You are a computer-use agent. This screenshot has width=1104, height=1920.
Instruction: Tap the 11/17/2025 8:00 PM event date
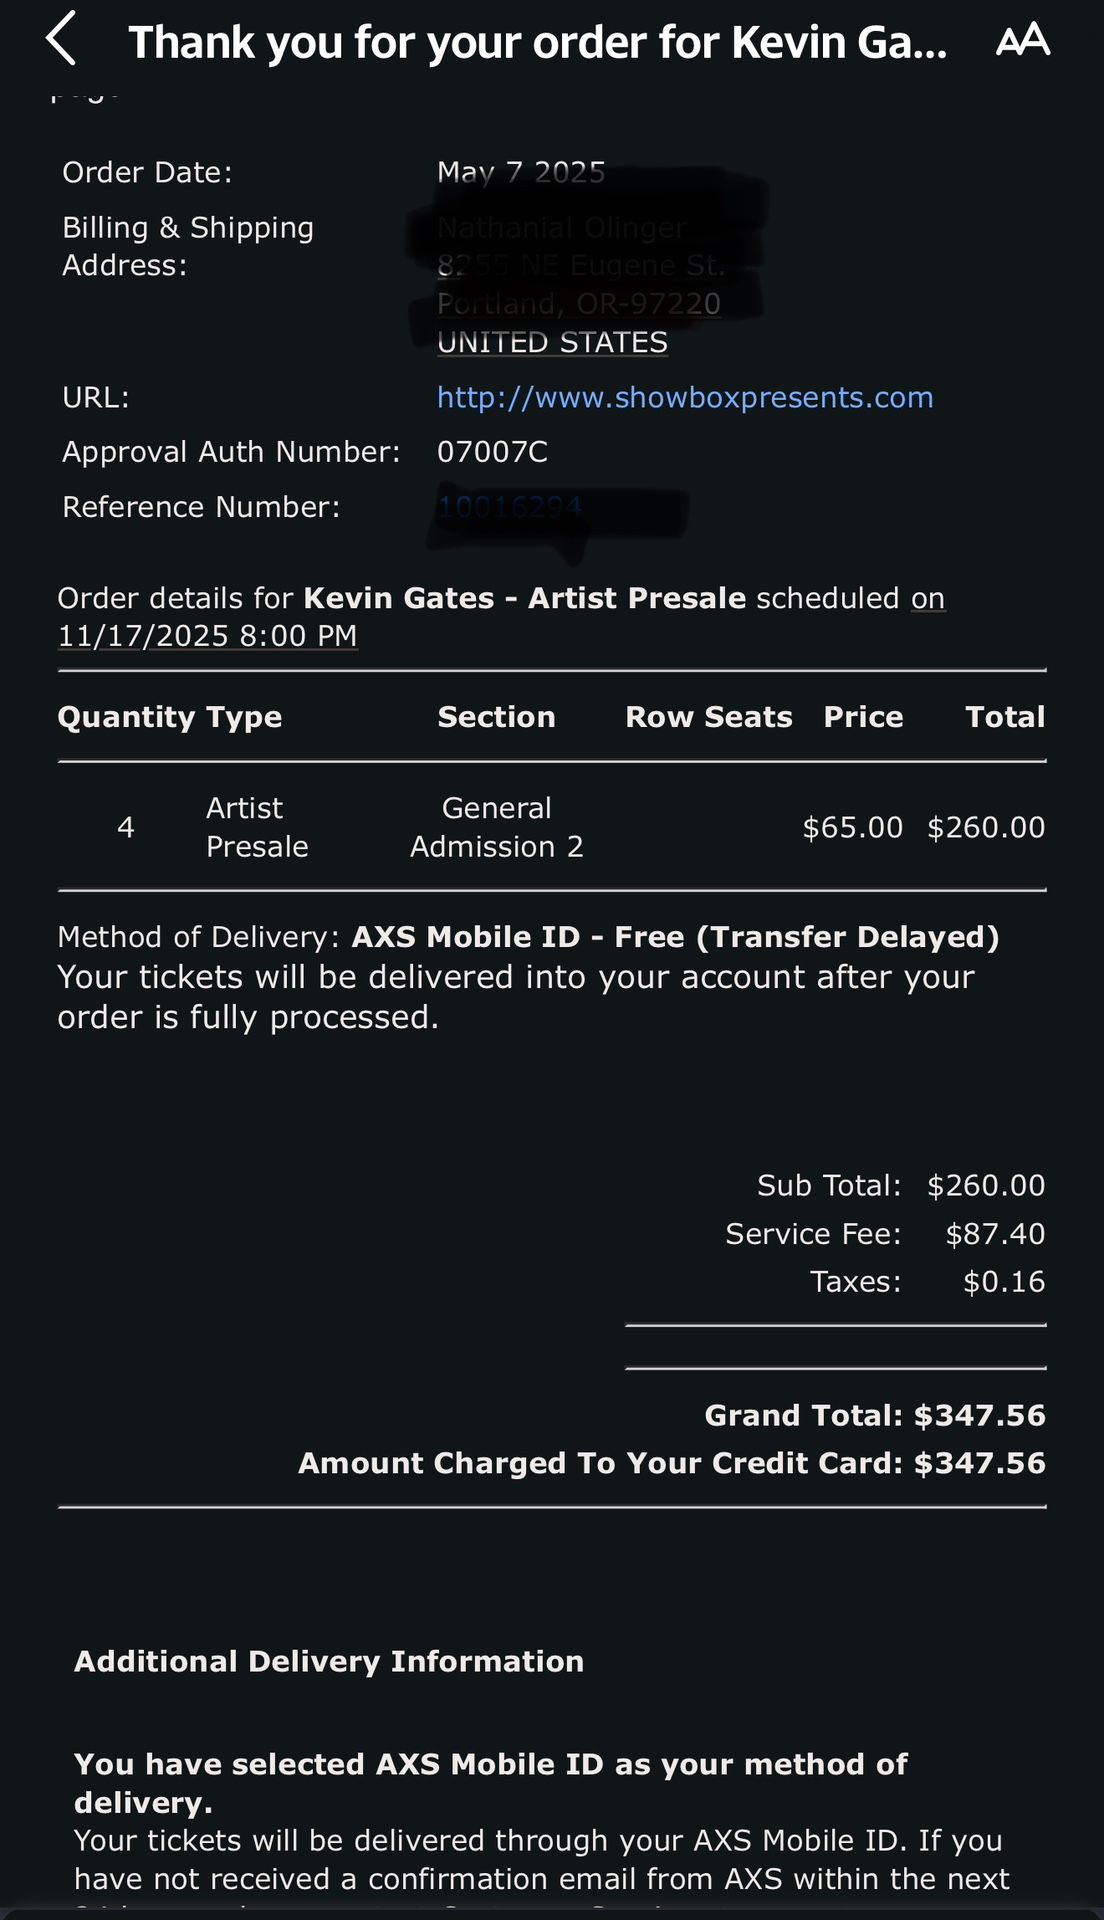click(x=207, y=636)
